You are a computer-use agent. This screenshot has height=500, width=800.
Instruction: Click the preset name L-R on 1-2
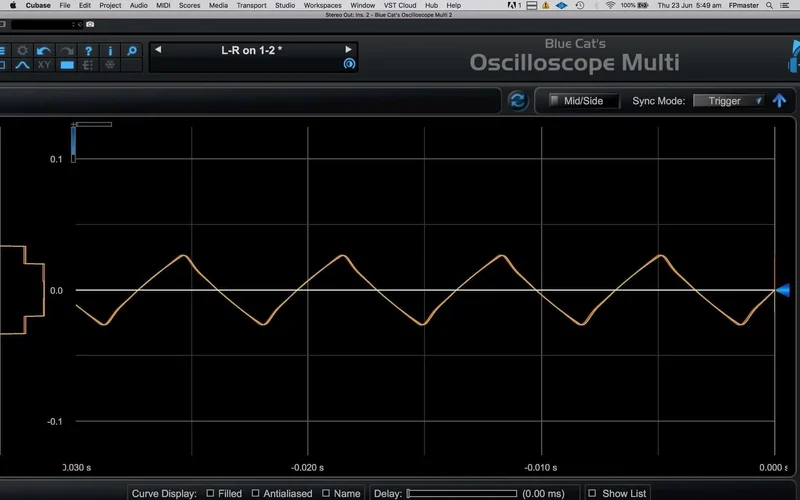252,49
